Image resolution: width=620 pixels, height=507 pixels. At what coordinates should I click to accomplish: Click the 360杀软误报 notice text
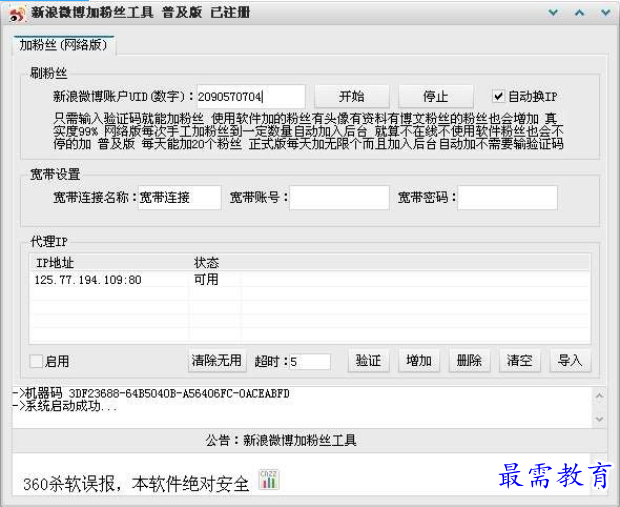click(x=136, y=484)
